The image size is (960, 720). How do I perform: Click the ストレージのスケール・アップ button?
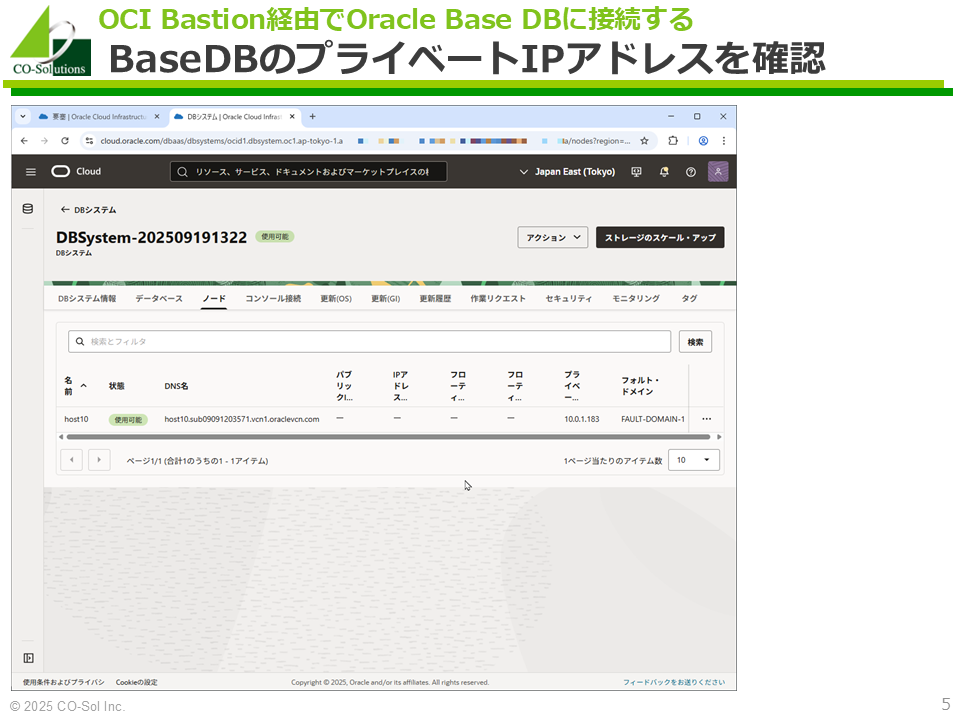pyautogui.click(x=660, y=238)
